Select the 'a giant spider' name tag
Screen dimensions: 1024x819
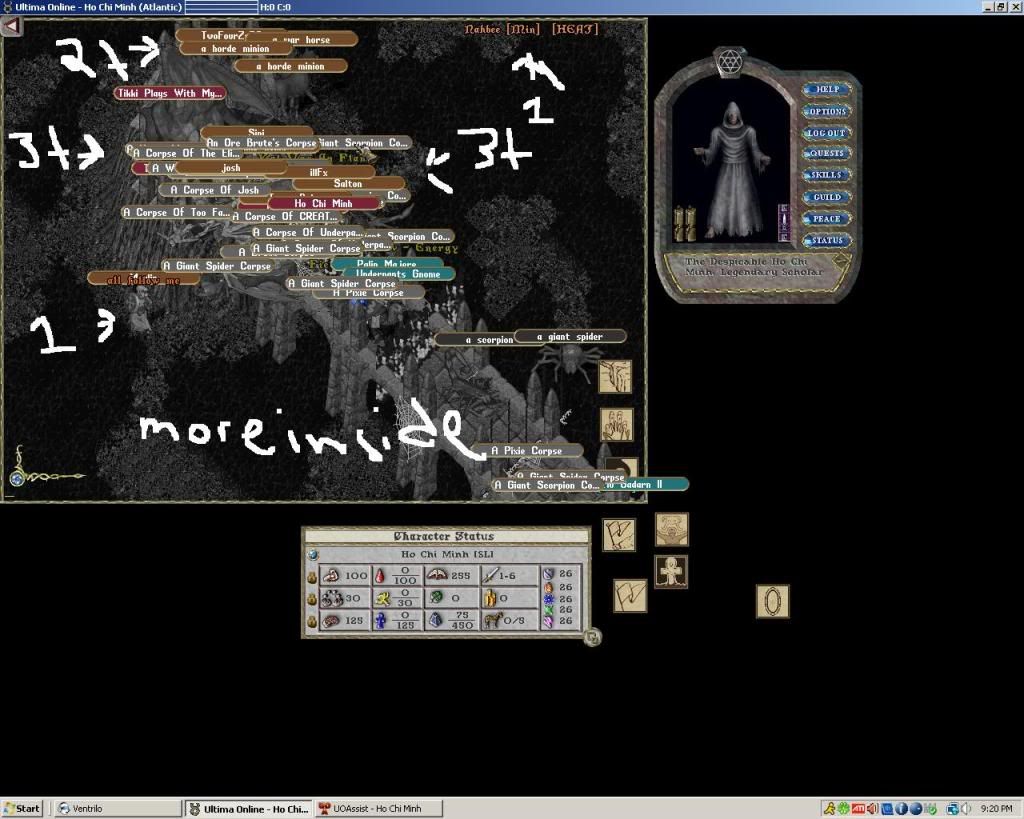point(570,336)
